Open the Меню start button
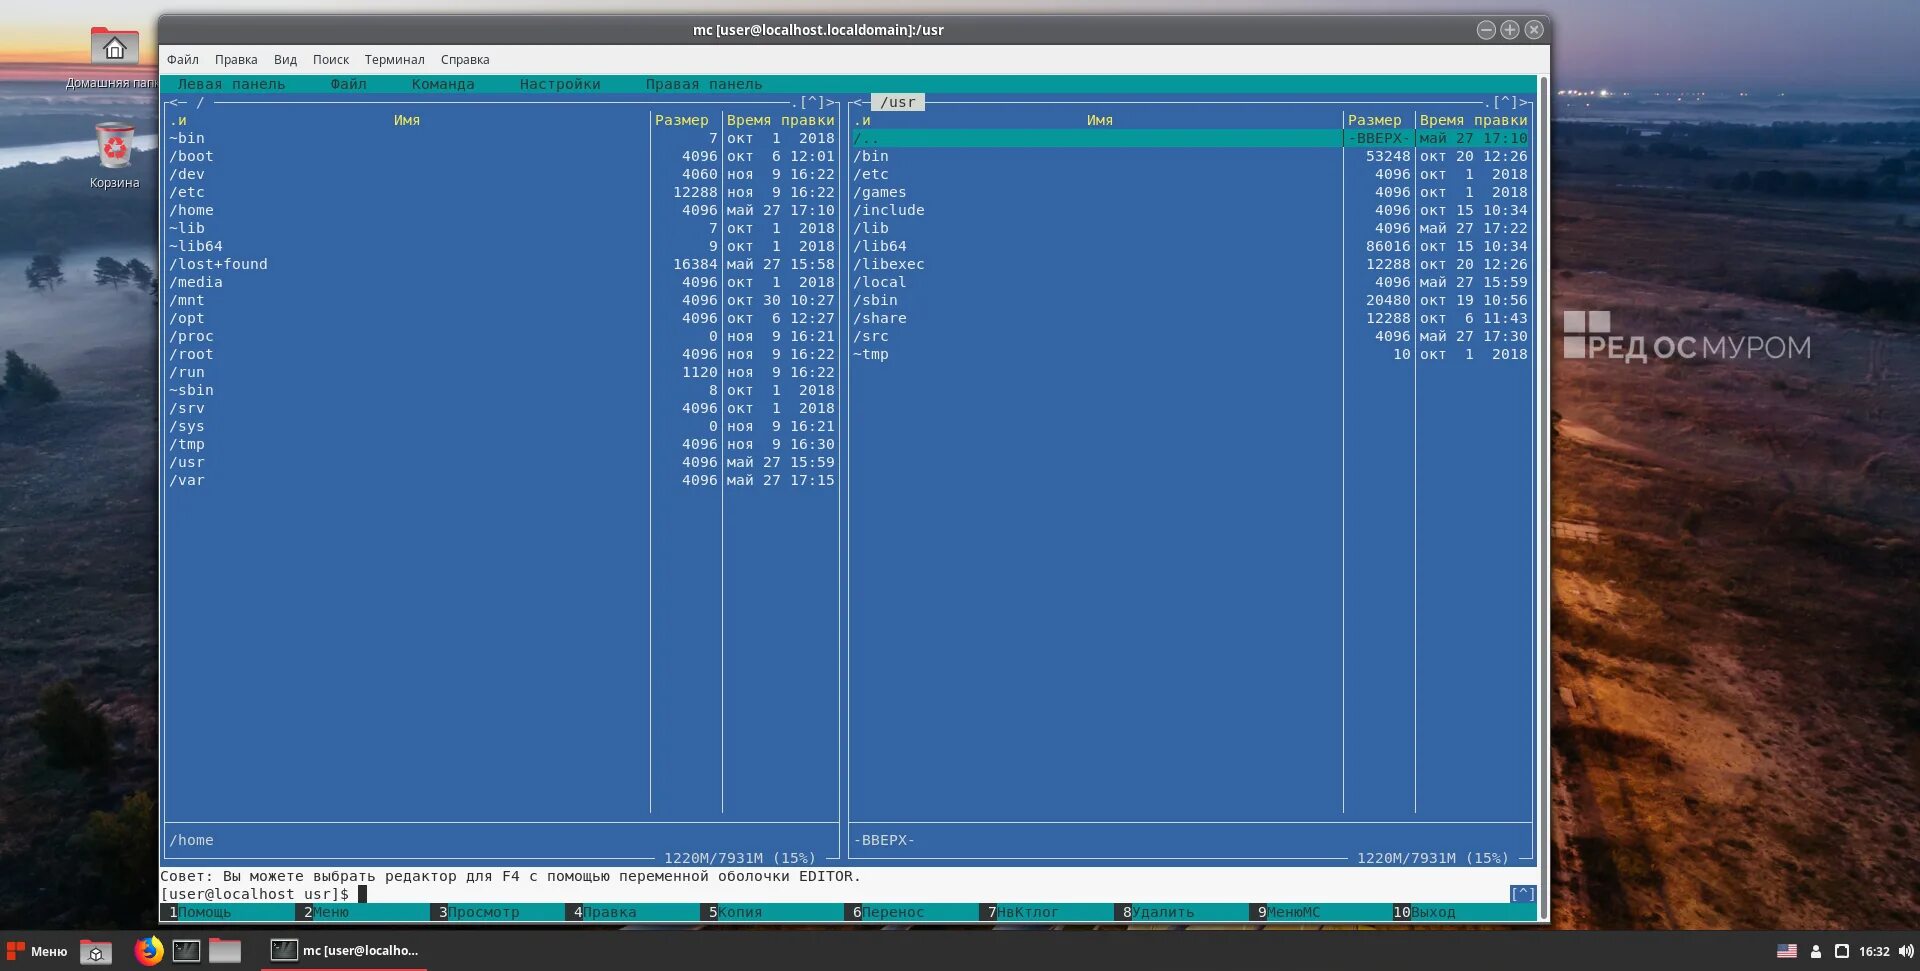This screenshot has width=1920, height=971. click(37, 951)
